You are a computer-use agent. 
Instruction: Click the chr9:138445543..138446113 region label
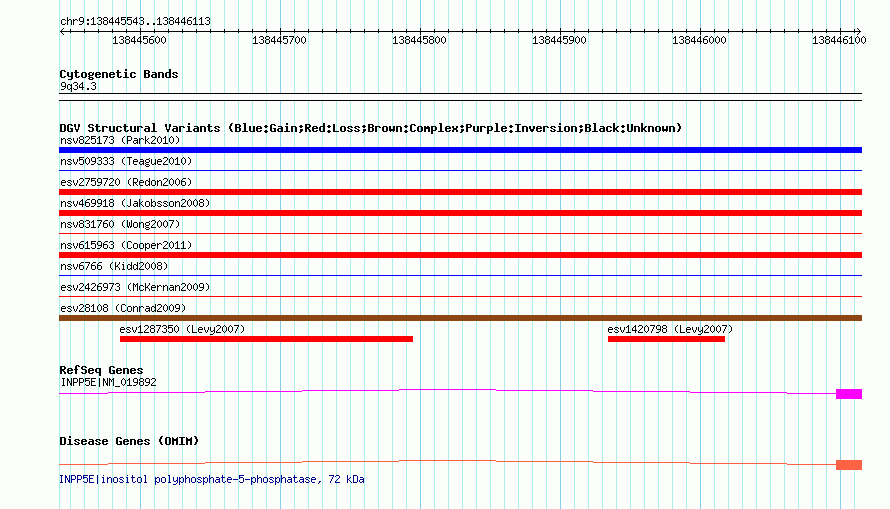click(x=135, y=21)
